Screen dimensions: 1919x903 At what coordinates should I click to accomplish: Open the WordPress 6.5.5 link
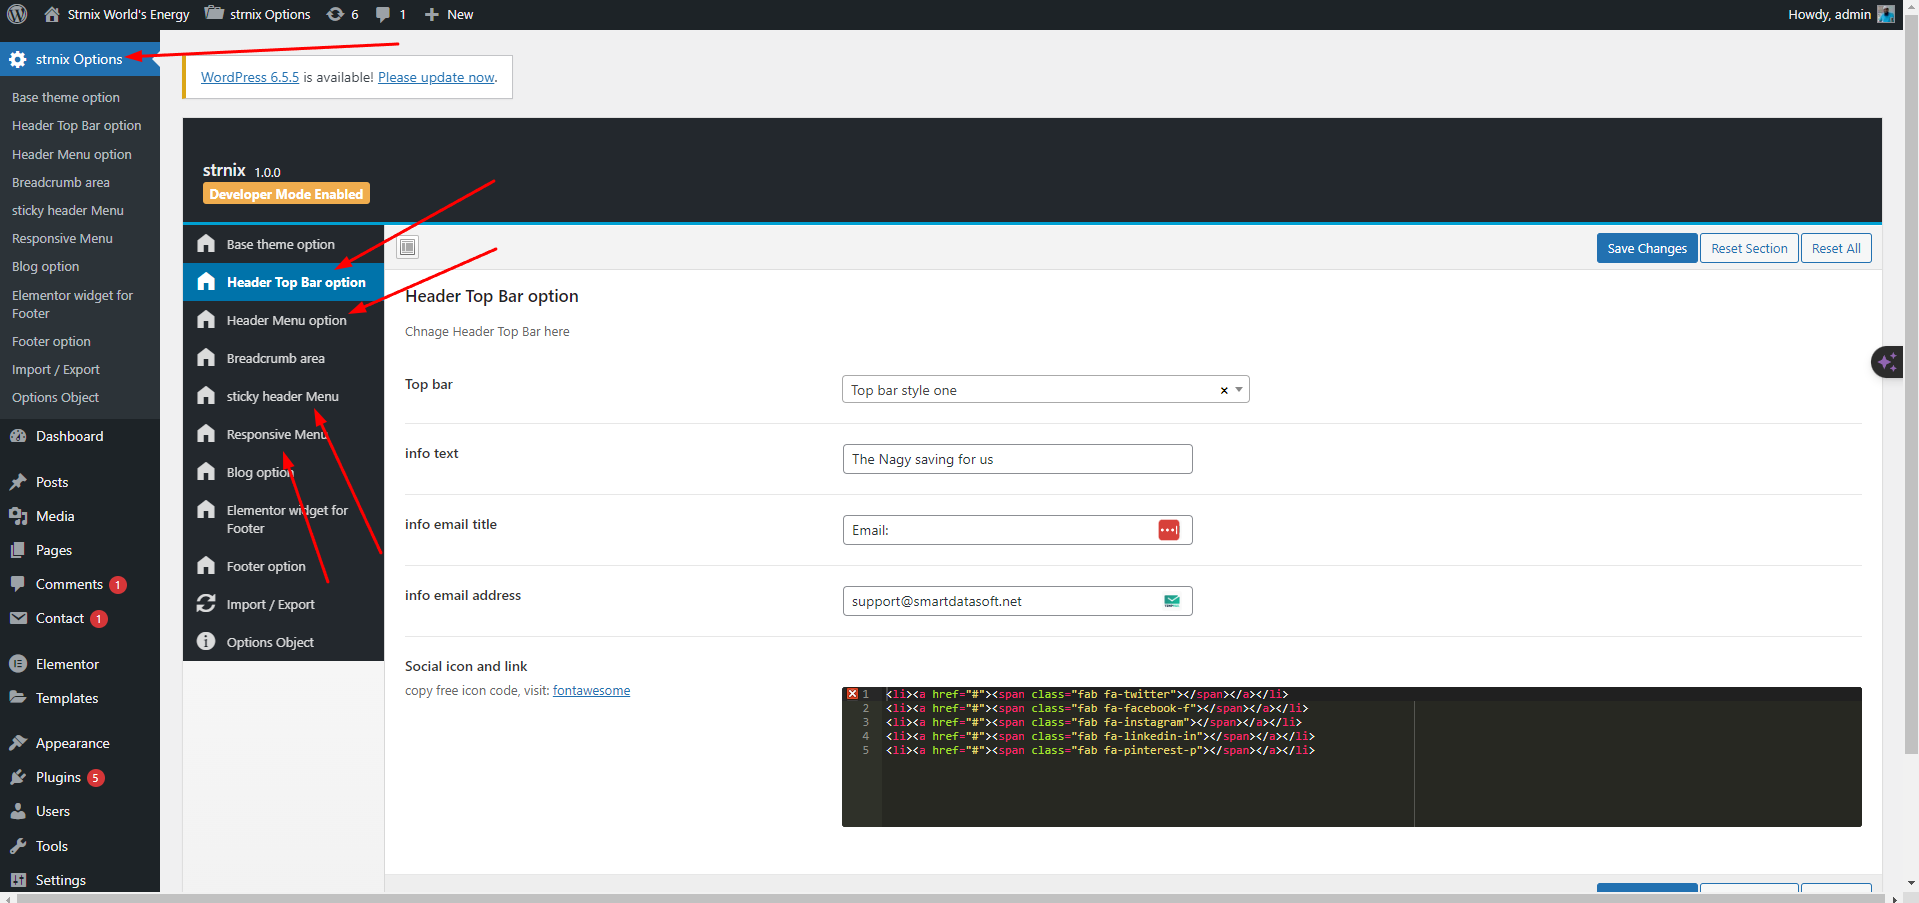coord(250,77)
